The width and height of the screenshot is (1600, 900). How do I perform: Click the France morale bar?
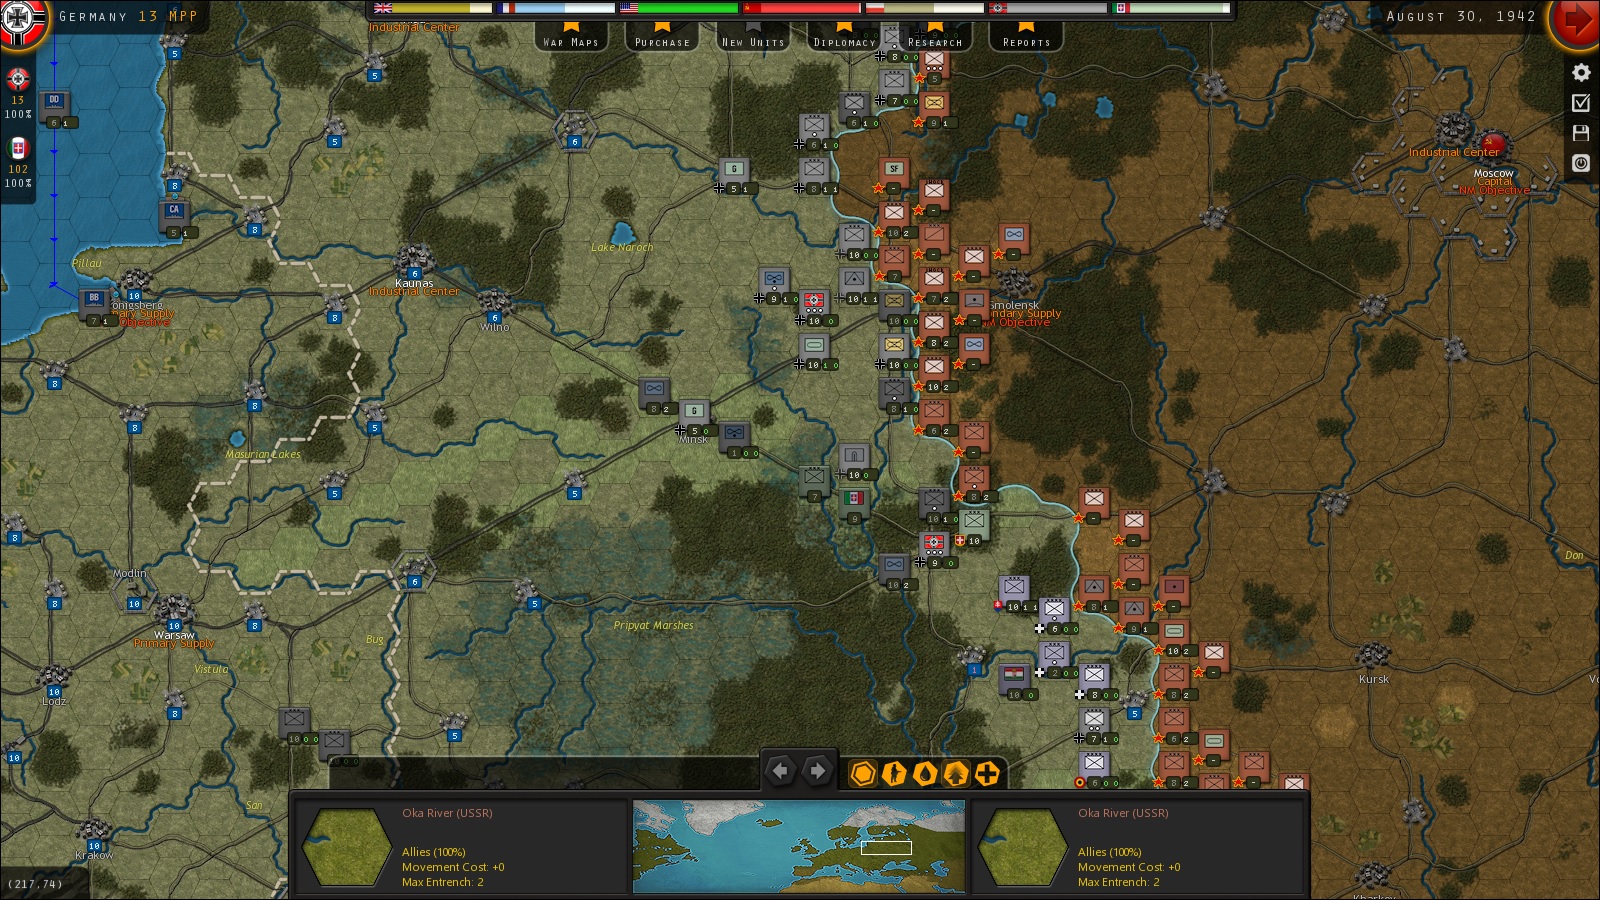556,8
